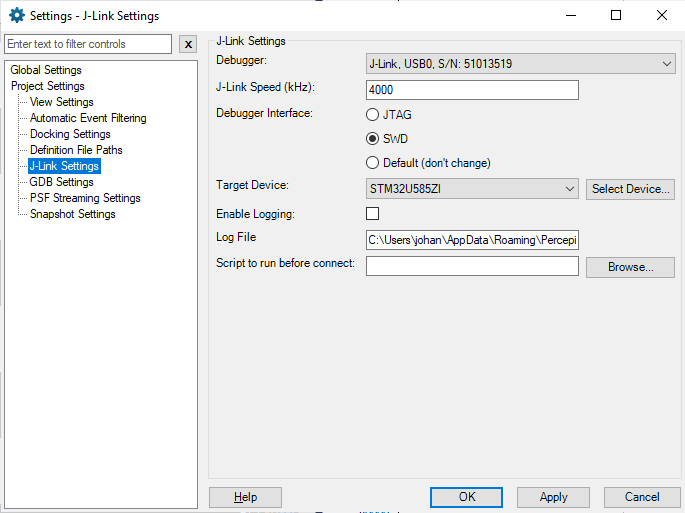Screen dimensions: 685x513
Task: Open Snapshot Settings page
Action: point(73,214)
